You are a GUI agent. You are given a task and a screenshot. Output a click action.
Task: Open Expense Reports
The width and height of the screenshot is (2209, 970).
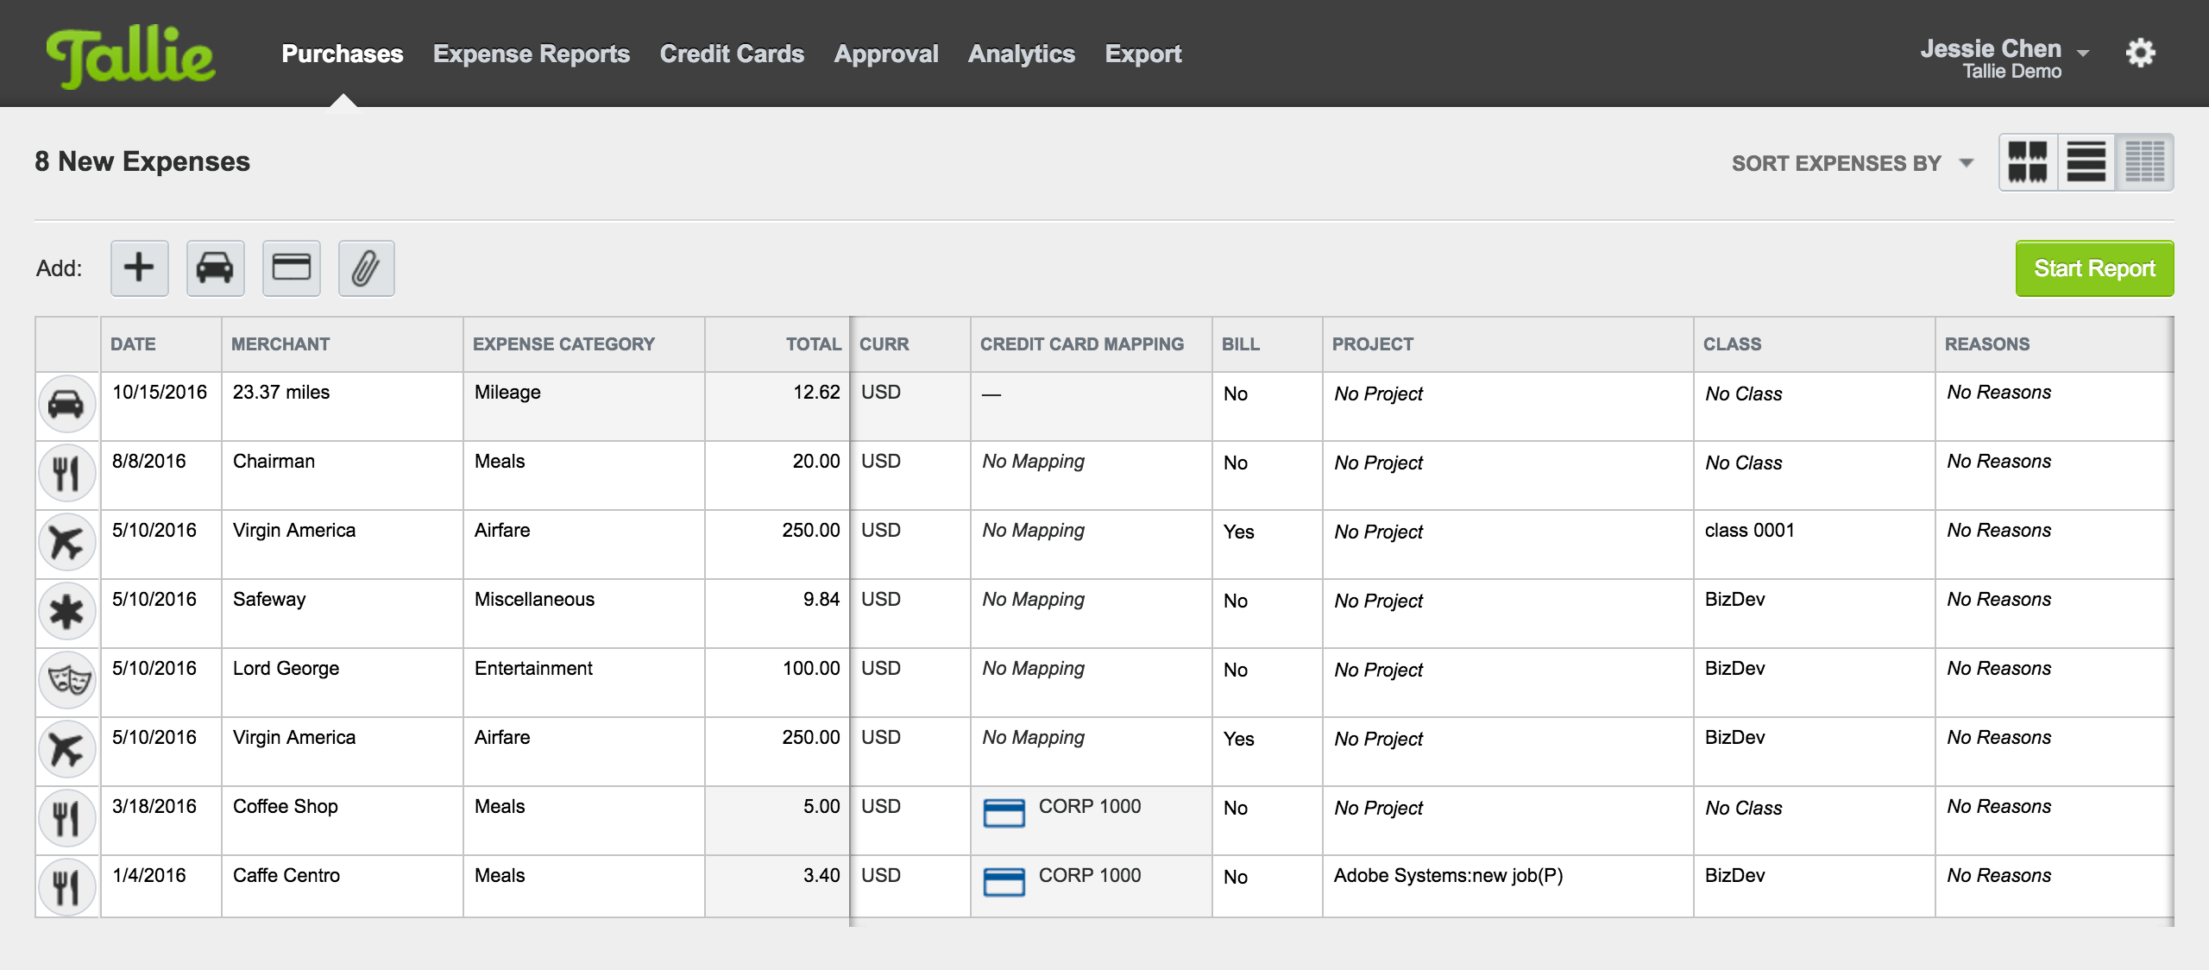coord(531,54)
